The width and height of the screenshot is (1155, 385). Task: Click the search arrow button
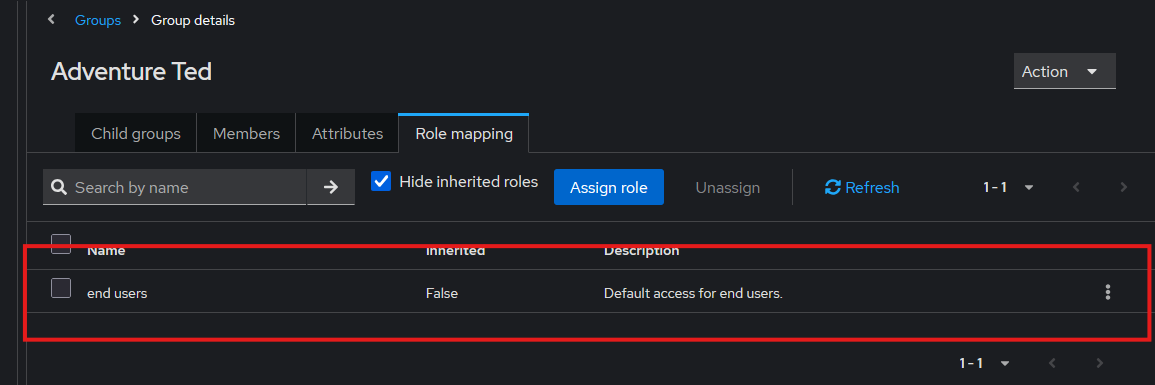coord(331,187)
